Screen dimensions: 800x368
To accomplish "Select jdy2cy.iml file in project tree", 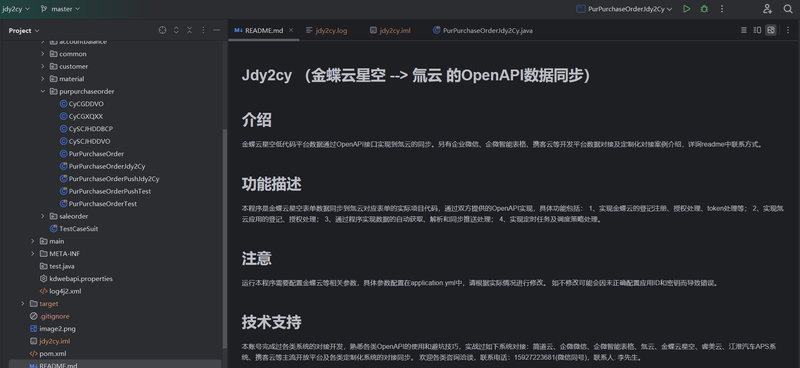I will 54,341.
